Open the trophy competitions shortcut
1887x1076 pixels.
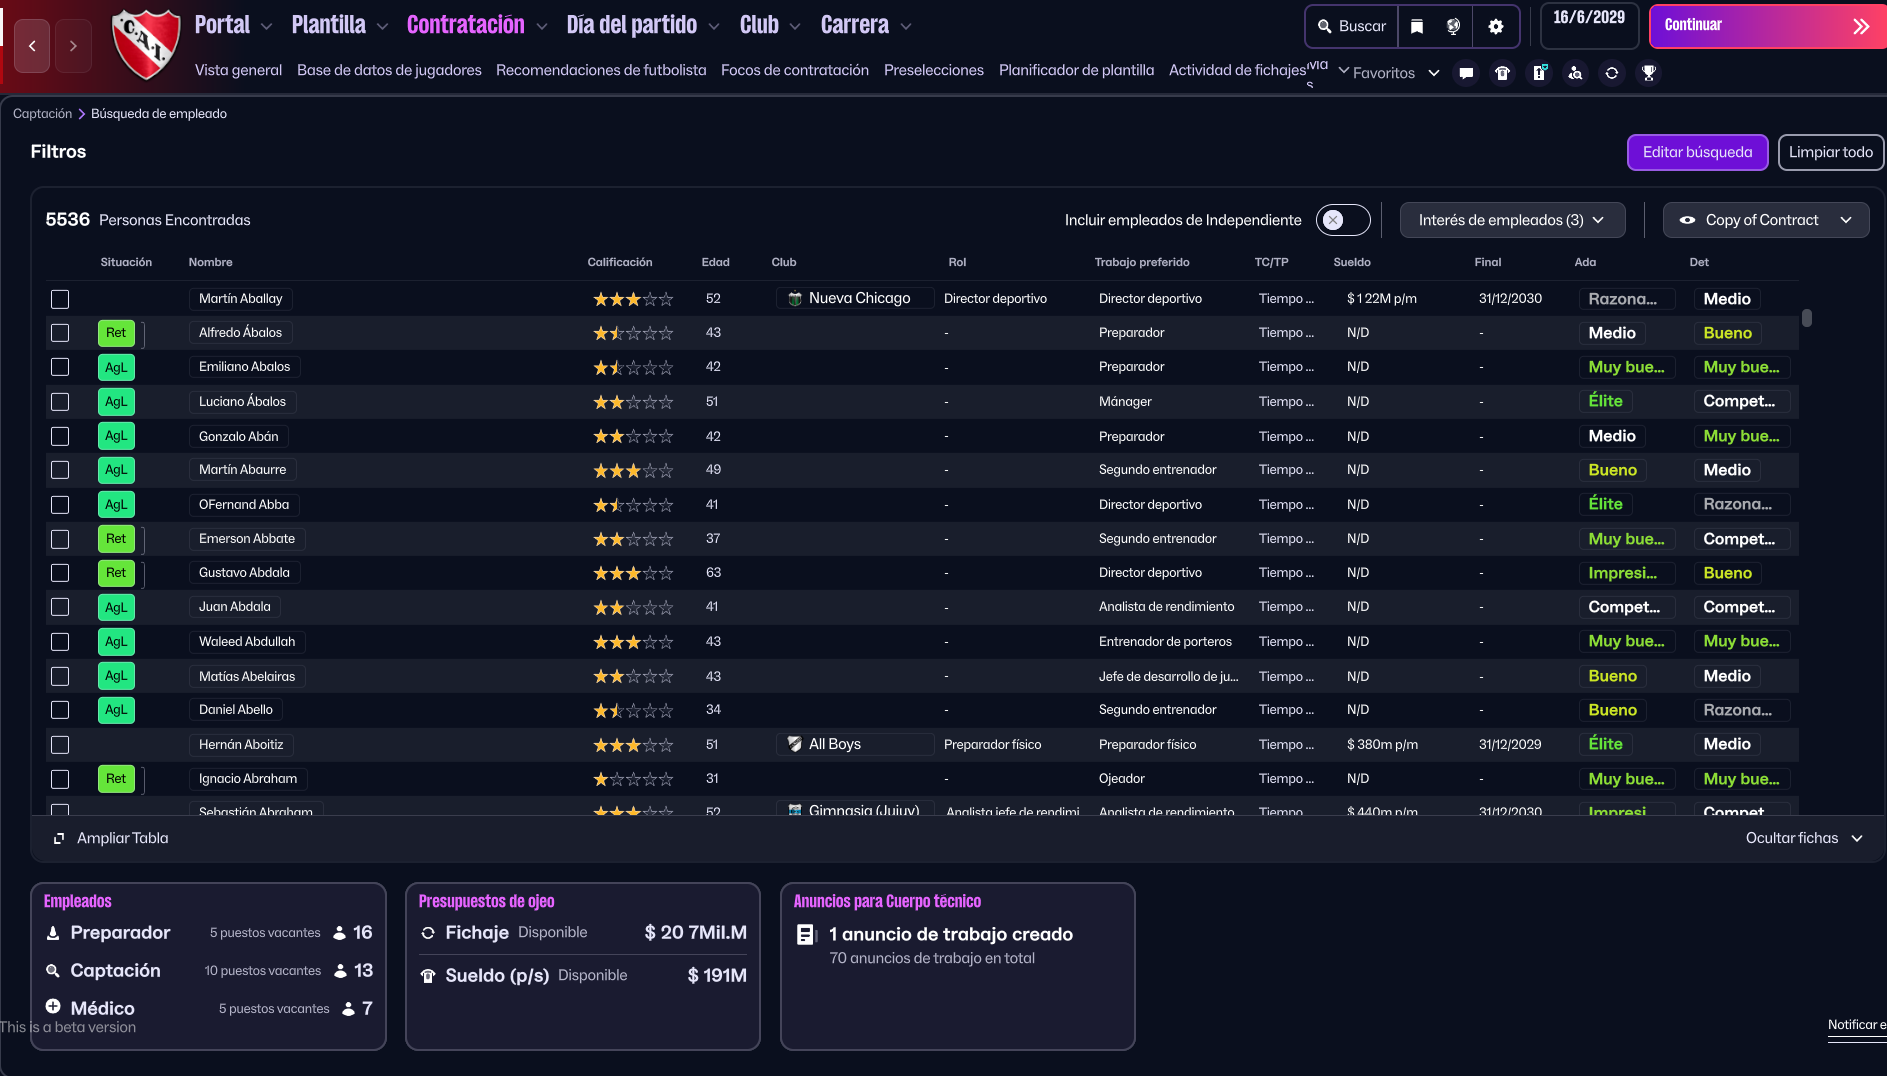[x=1649, y=73]
